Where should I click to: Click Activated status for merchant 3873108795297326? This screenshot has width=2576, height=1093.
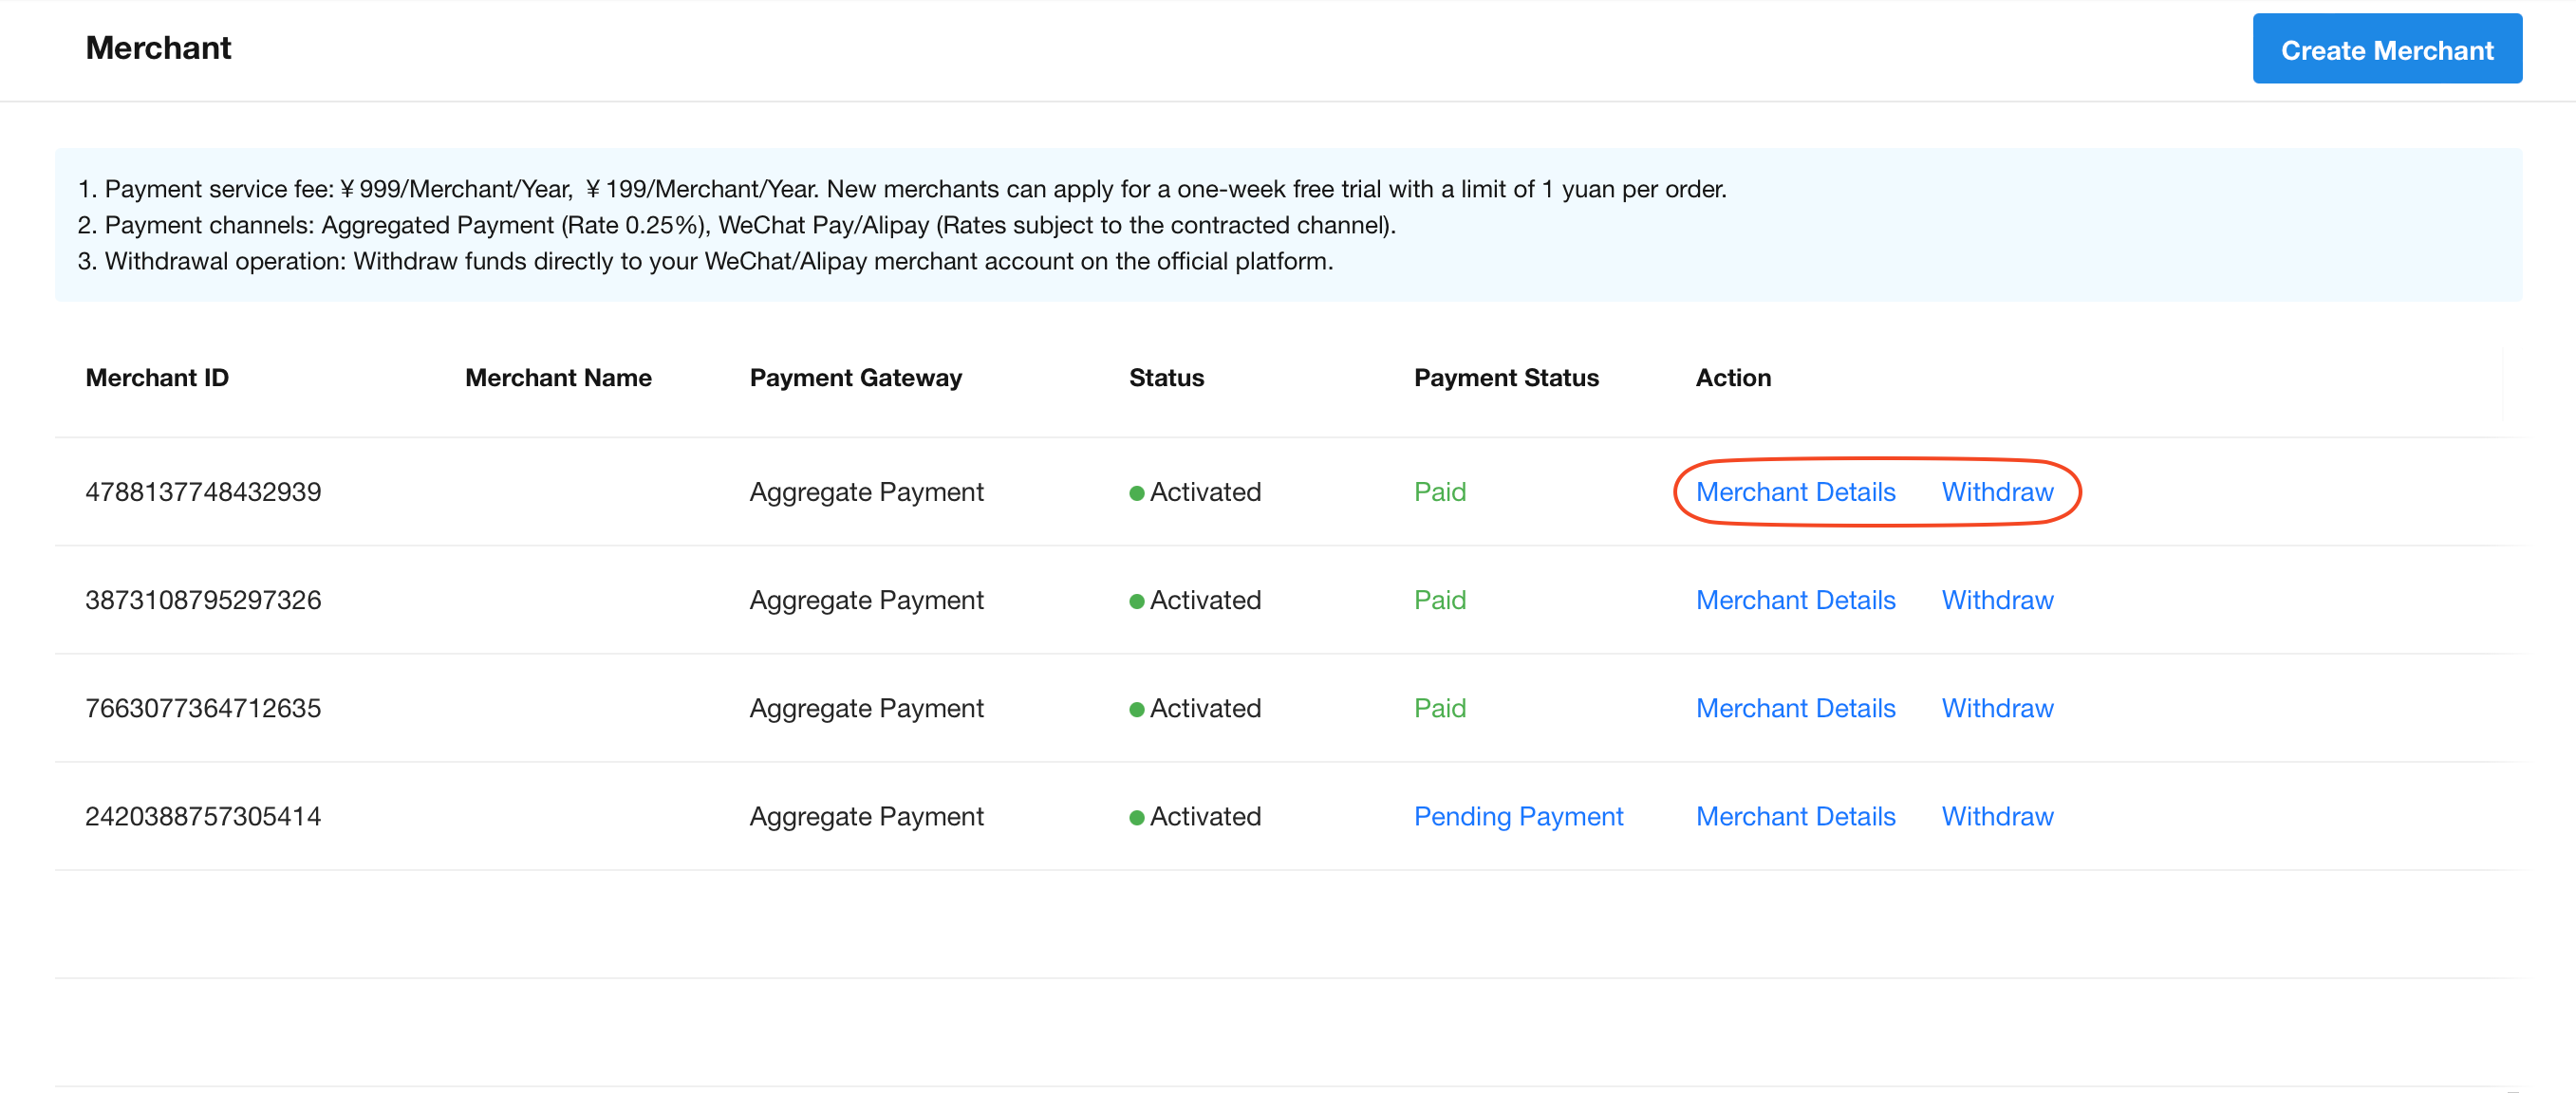tap(1195, 600)
